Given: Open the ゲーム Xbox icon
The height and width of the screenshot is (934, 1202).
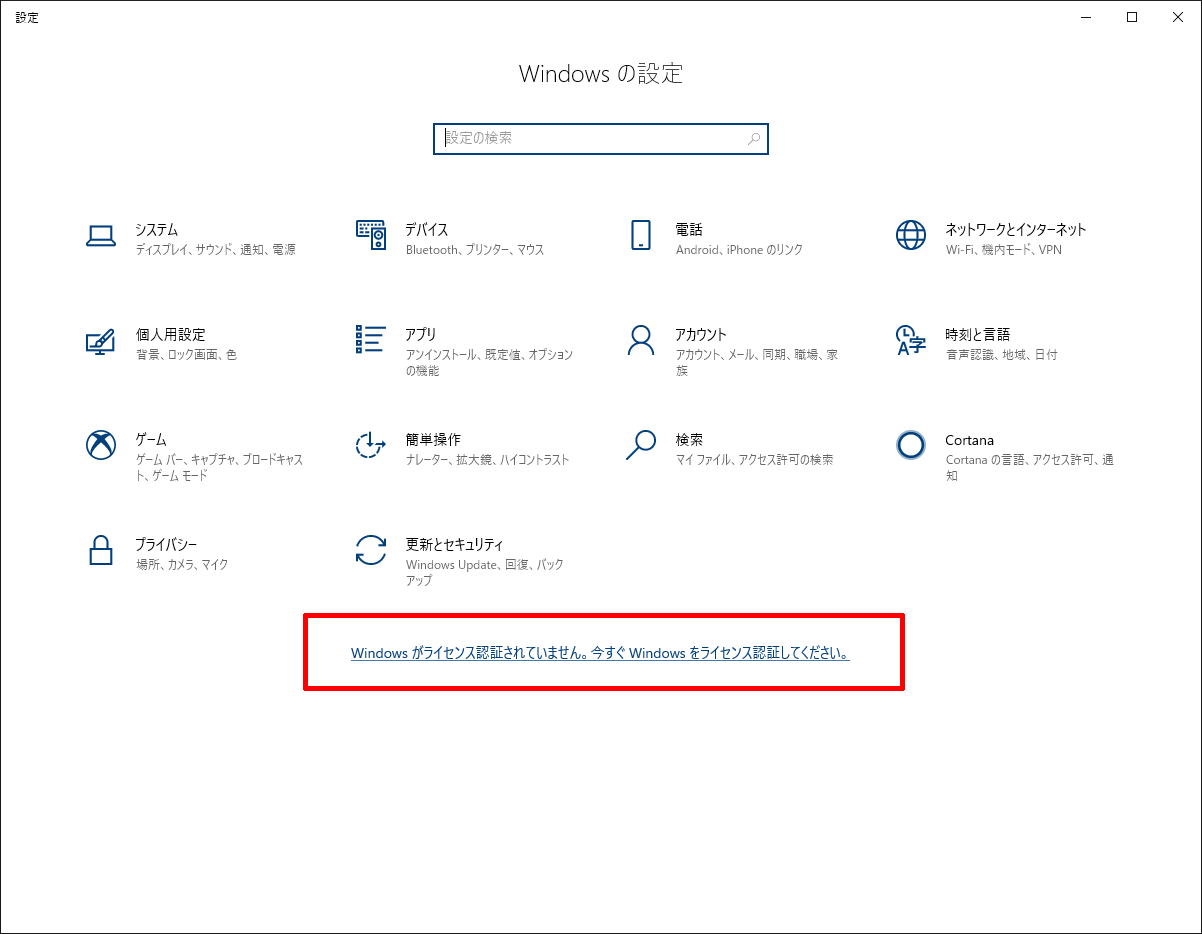Looking at the screenshot, I should pos(101,445).
